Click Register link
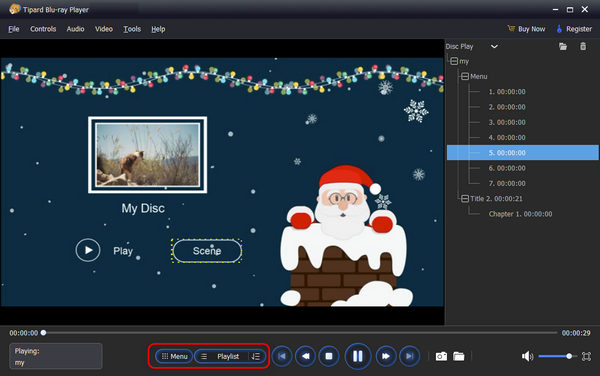This screenshot has width=600, height=376. [x=579, y=29]
